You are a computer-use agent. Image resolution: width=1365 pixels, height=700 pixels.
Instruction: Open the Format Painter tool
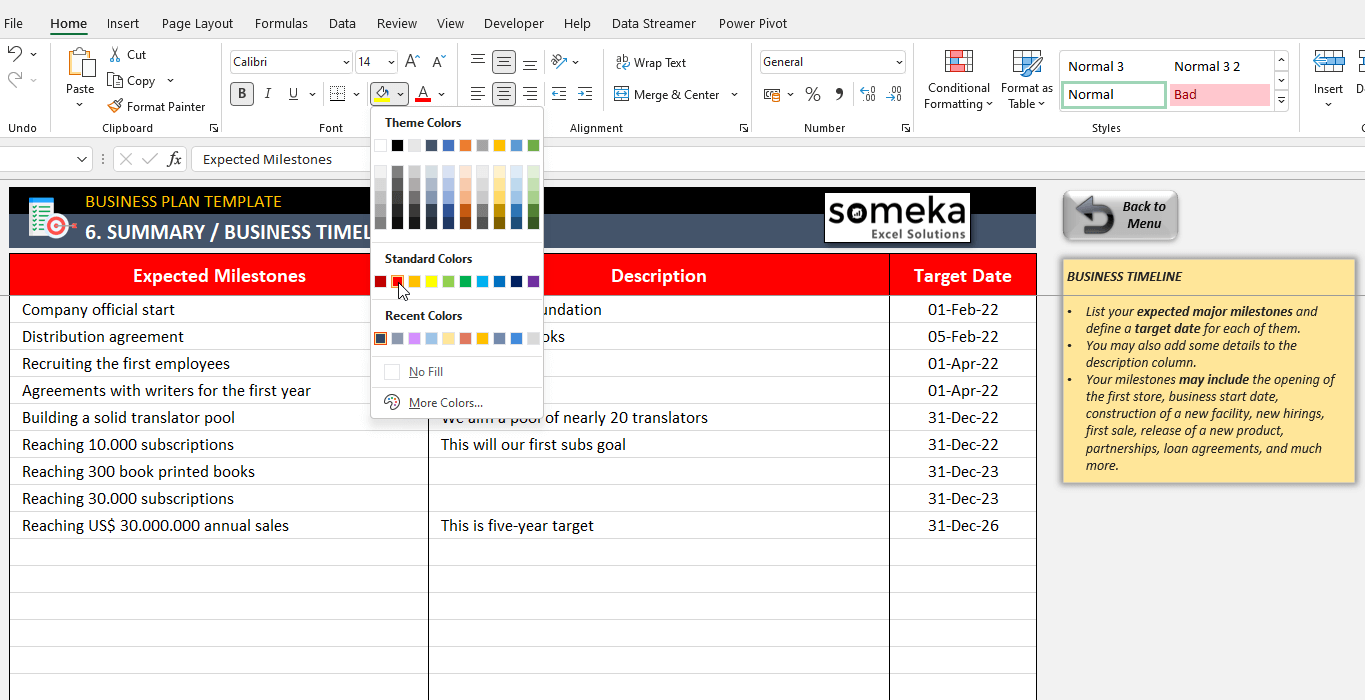157,106
